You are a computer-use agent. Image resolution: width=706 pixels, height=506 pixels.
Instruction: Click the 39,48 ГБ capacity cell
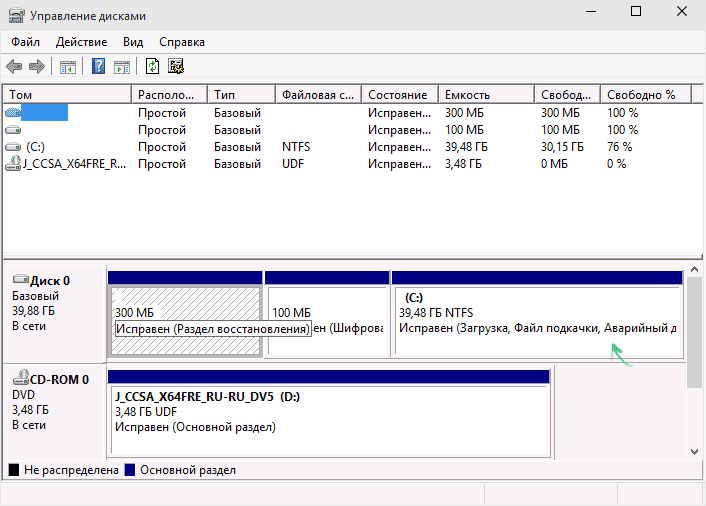466,147
